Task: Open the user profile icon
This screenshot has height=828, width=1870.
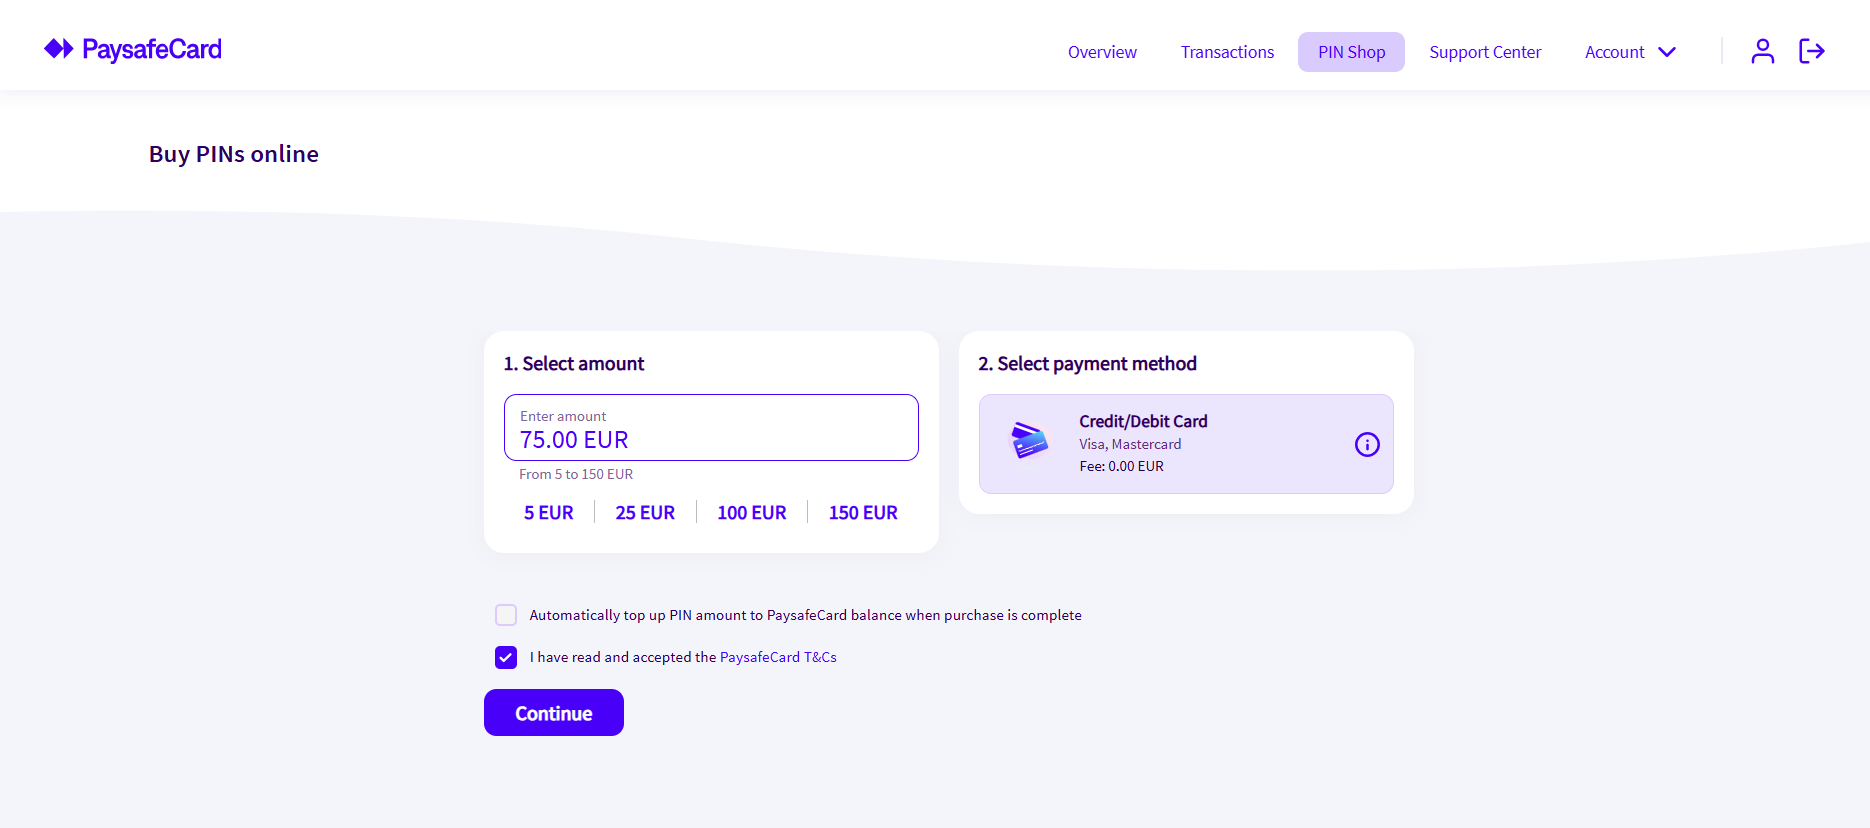Action: click(x=1762, y=51)
